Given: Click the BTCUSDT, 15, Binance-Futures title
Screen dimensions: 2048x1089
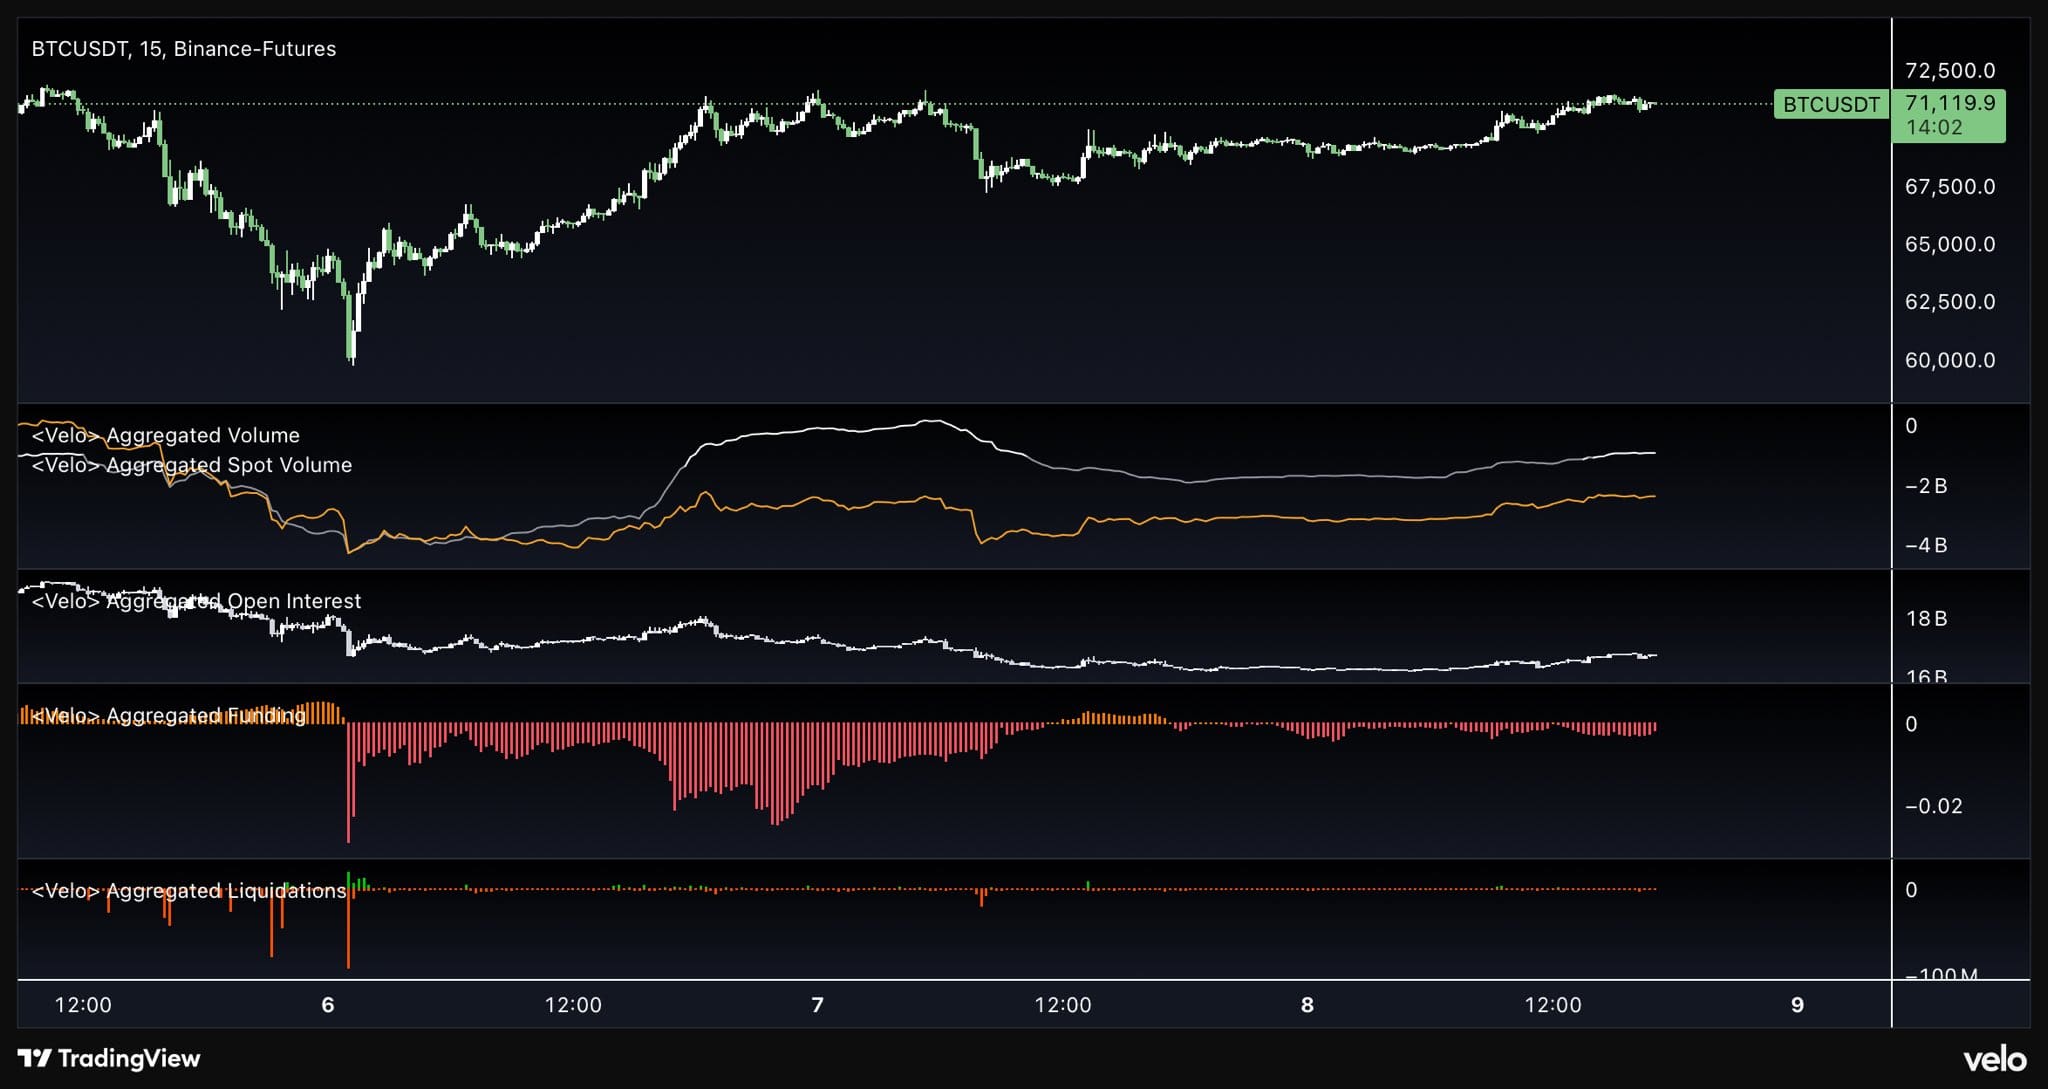Looking at the screenshot, I should pos(184,49).
